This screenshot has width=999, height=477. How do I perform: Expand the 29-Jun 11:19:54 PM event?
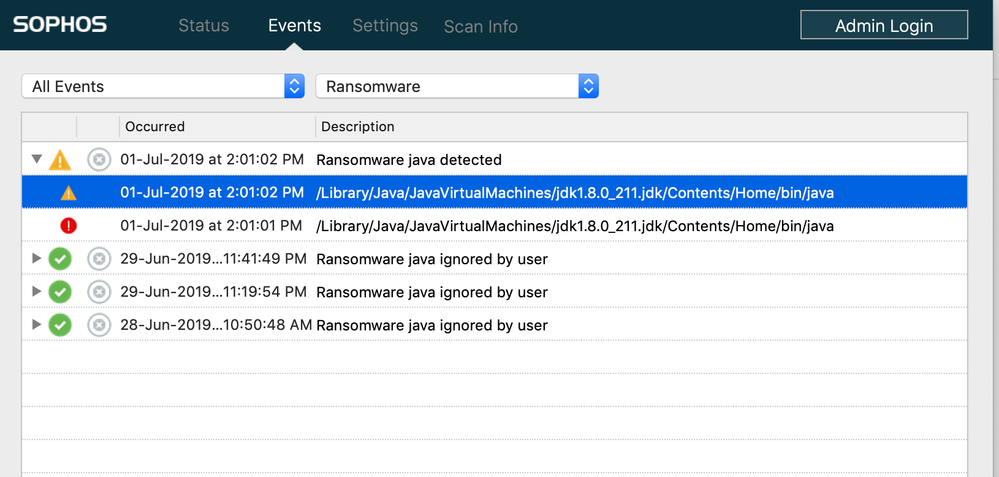(x=37, y=292)
